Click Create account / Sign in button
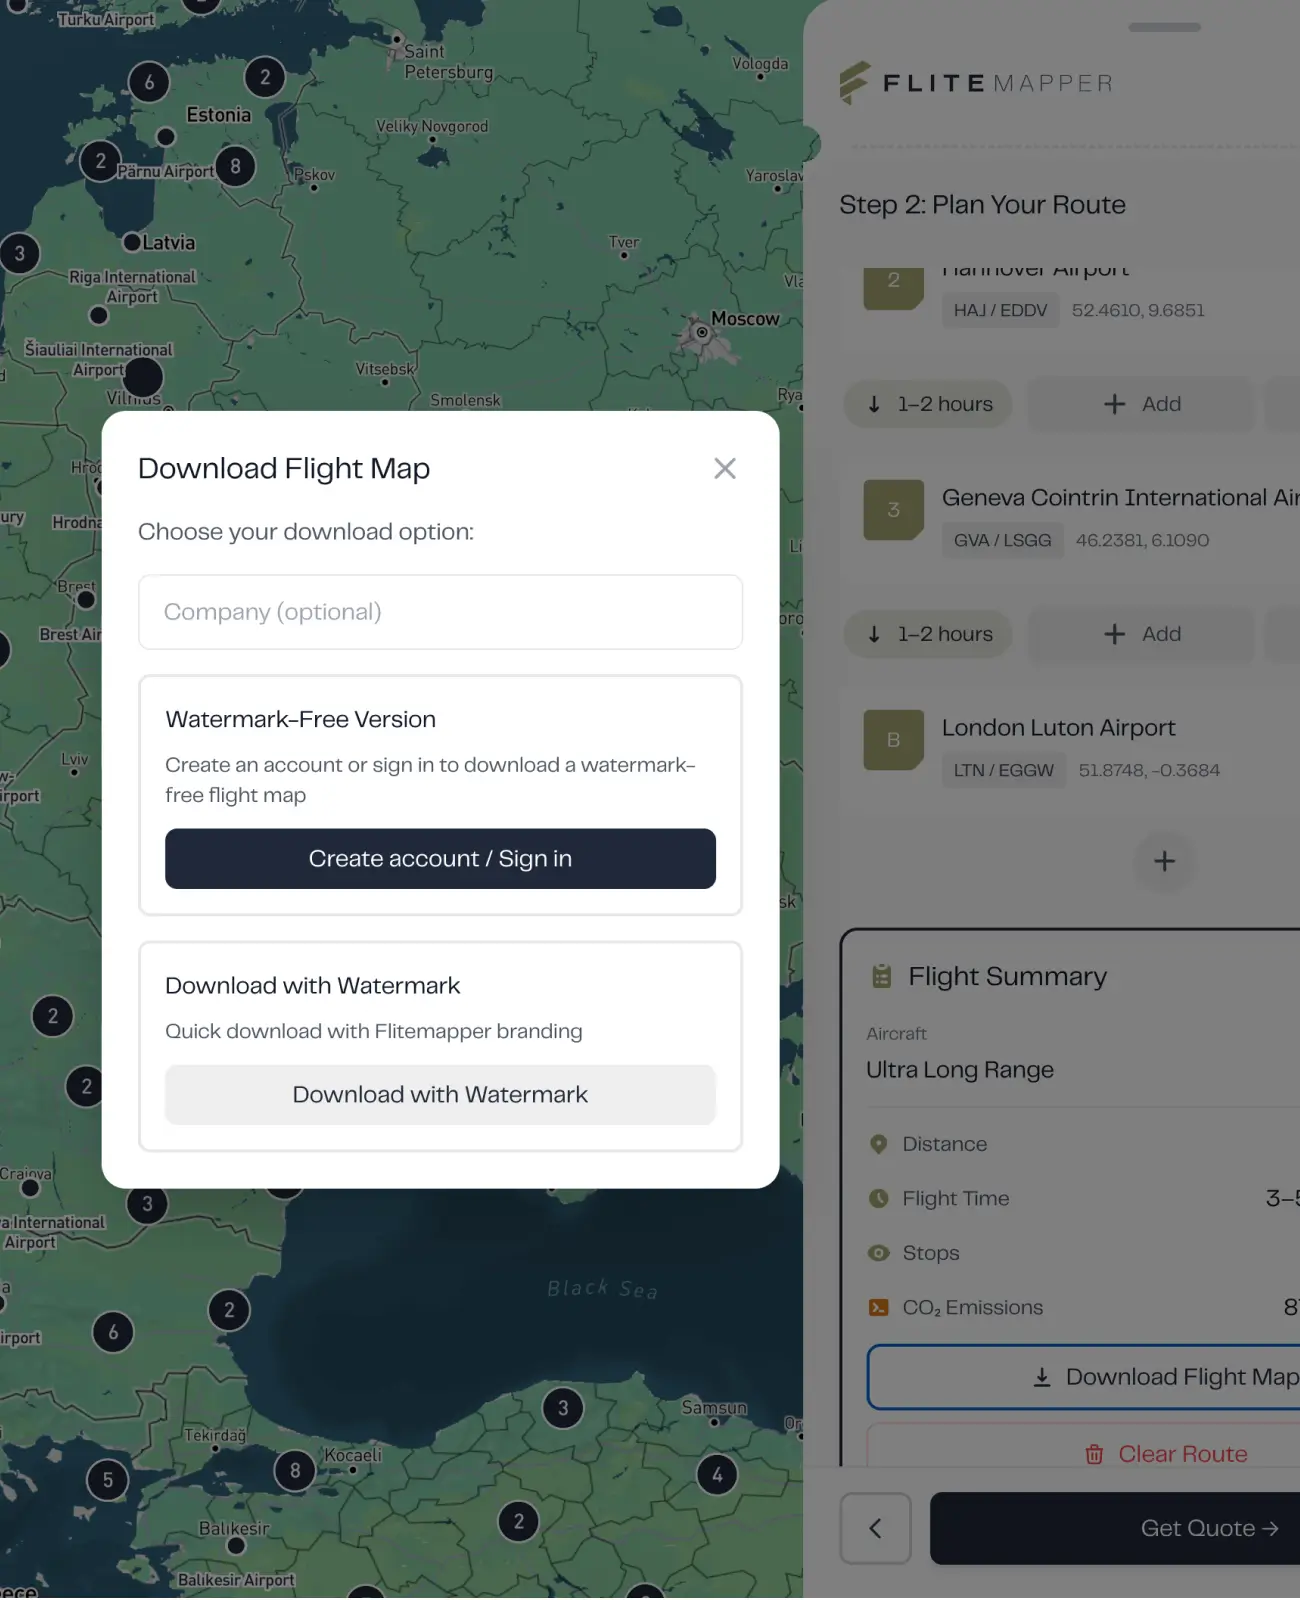The height and width of the screenshot is (1600, 1300). coord(440,859)
